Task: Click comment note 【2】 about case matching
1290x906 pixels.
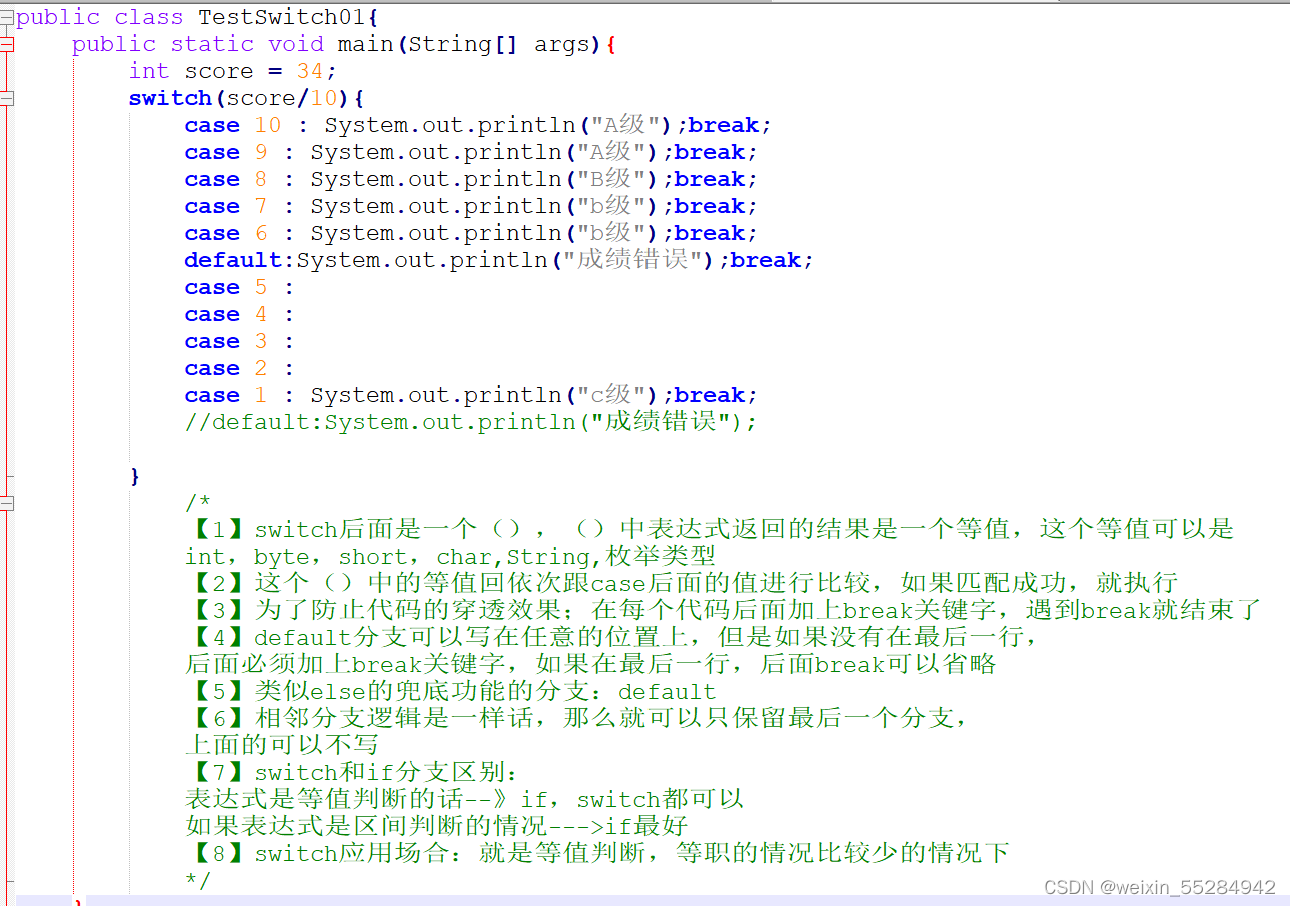Action: pyautogui.click(x=682, y=583)
